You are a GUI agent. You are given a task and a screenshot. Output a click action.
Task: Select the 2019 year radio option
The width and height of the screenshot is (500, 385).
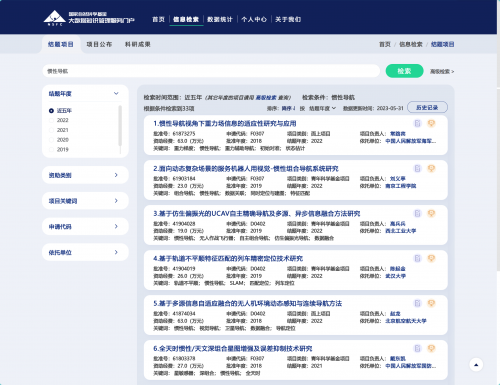point(51,149)
